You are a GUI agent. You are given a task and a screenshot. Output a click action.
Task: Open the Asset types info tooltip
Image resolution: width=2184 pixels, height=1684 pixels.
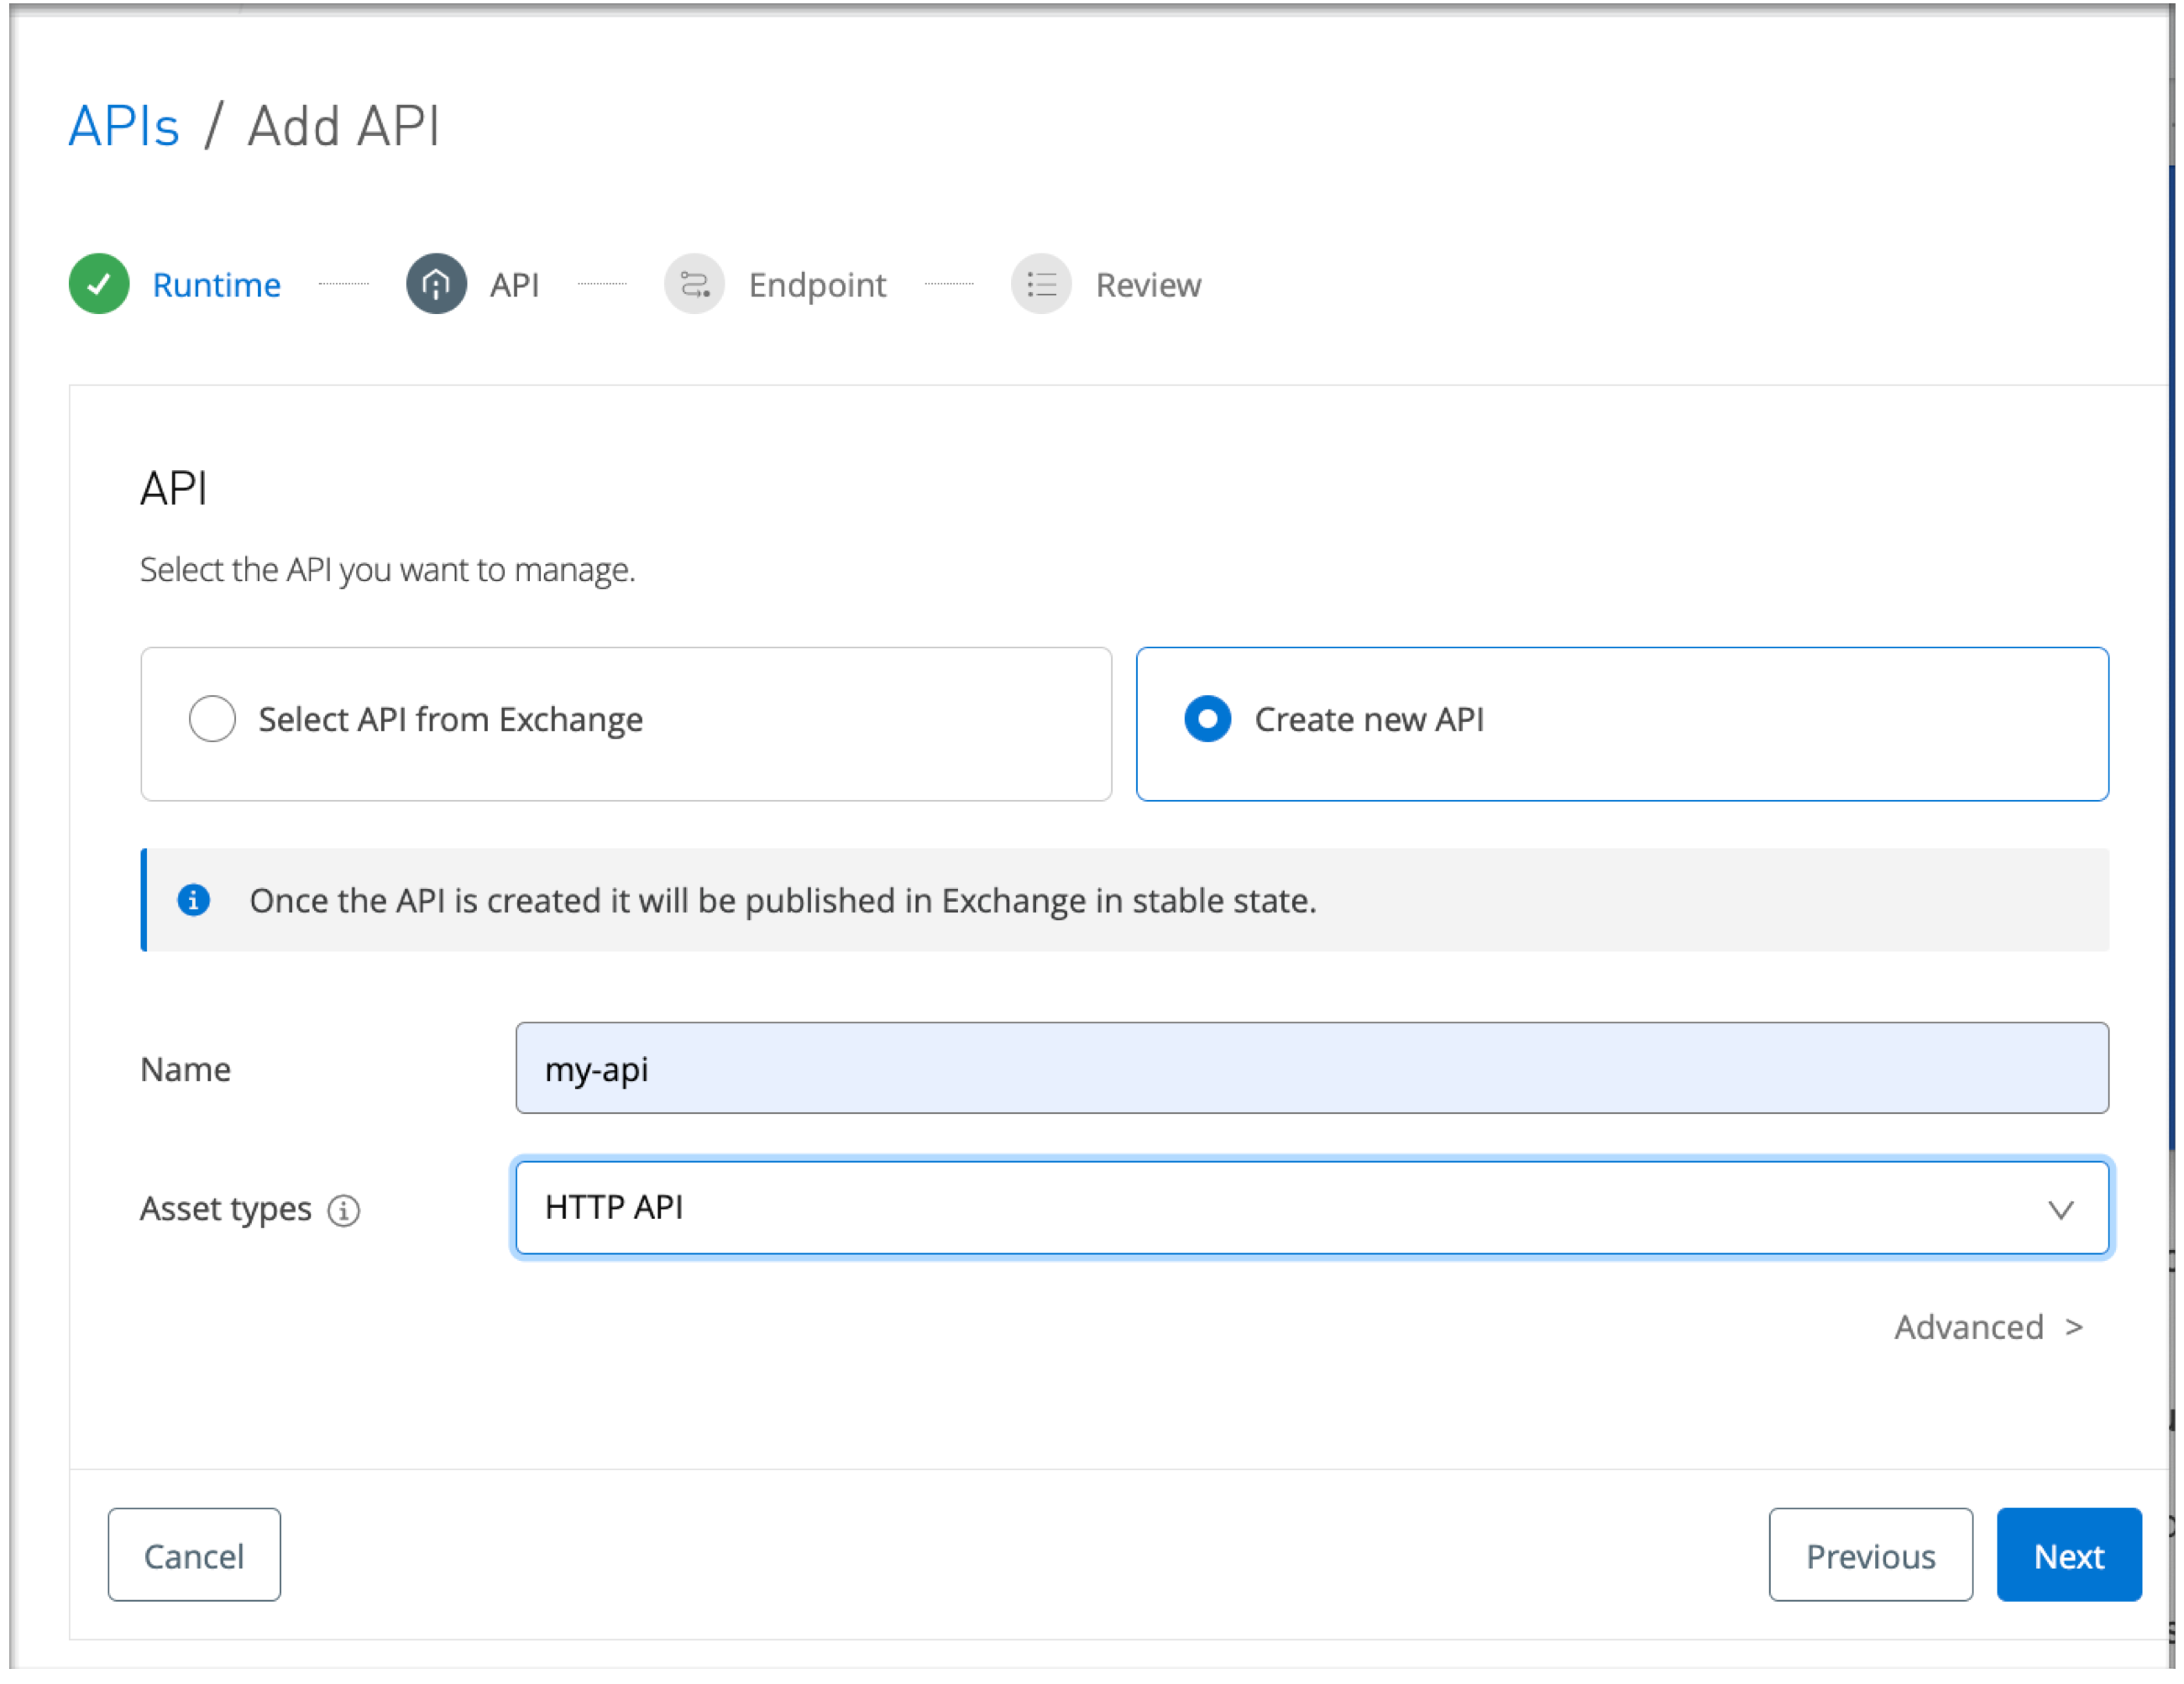(x=343, y=1210)
